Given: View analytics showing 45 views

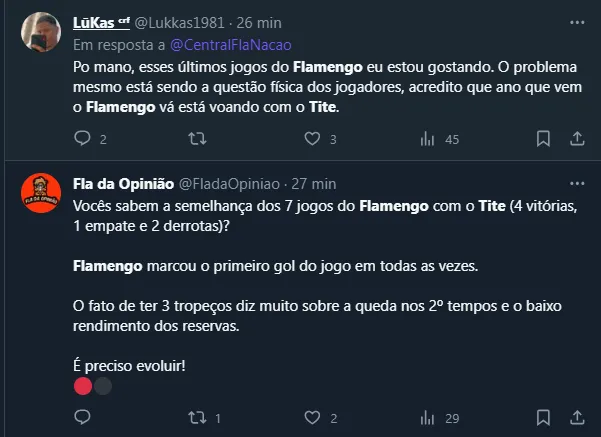Looking at the screenshot, I should click(427, 139).
